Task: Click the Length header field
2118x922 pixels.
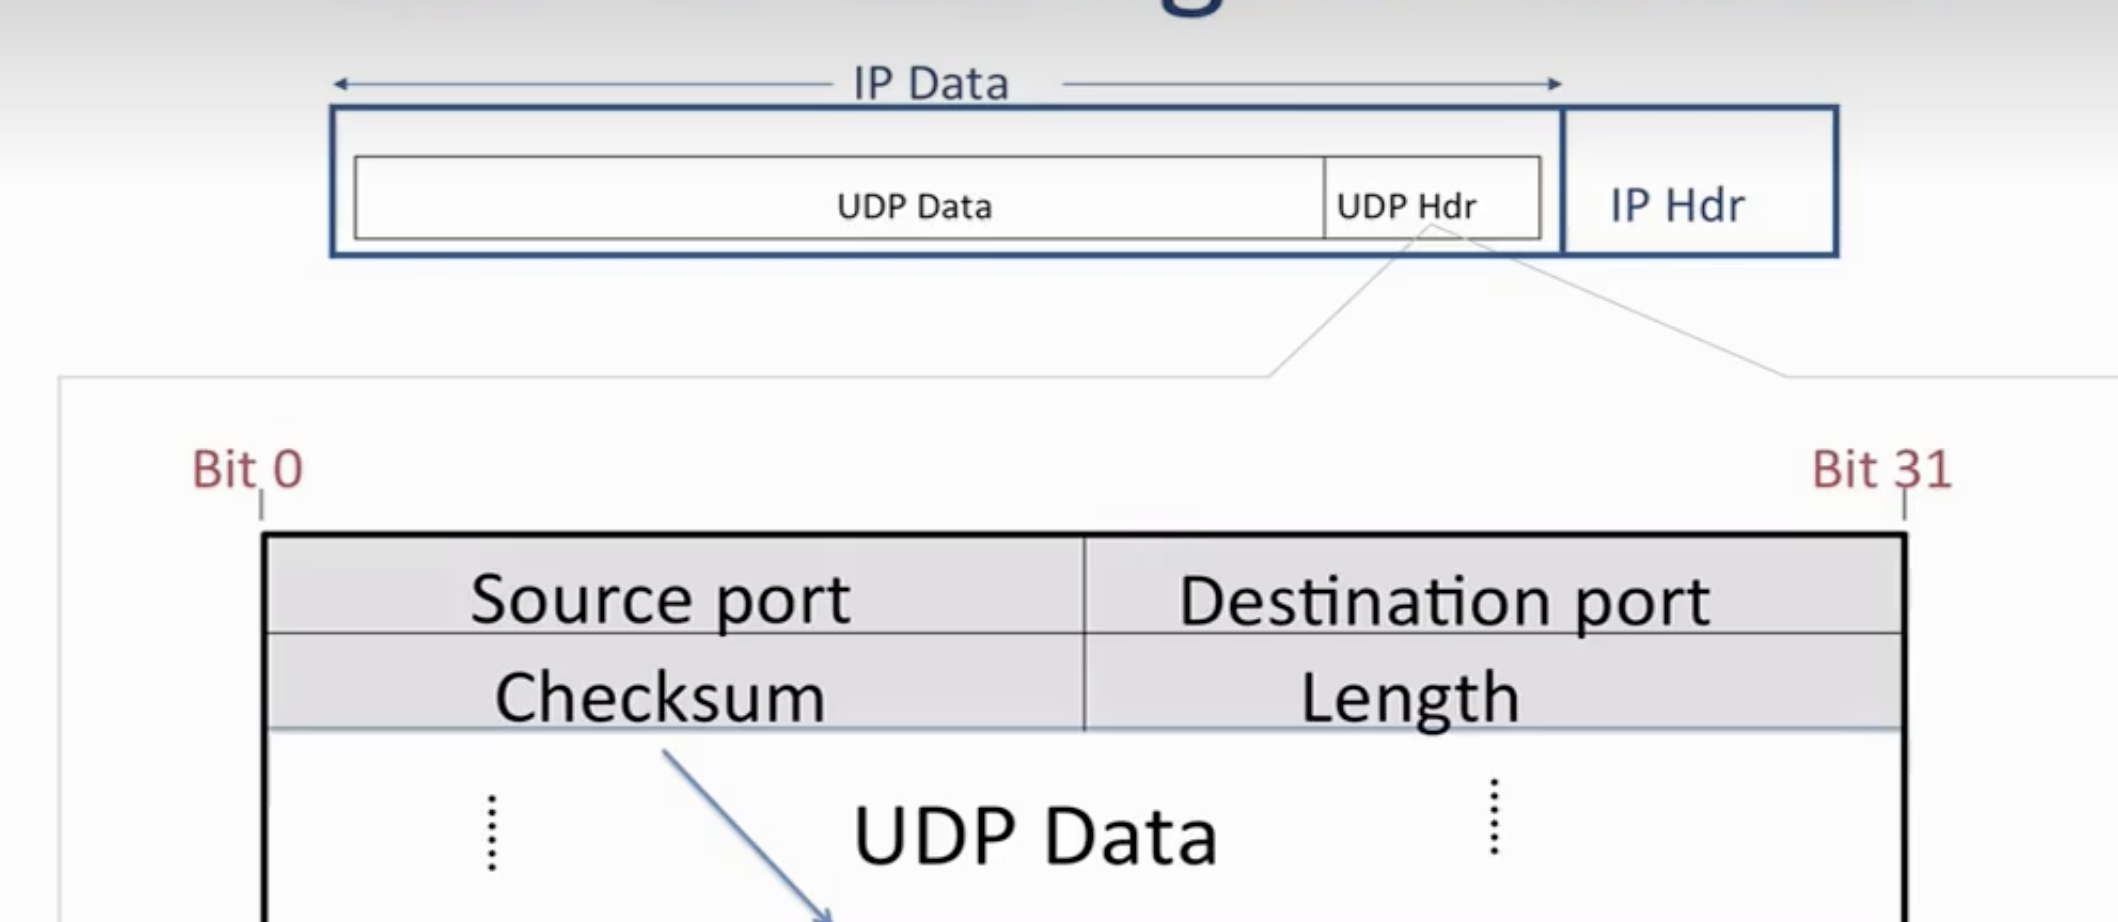Action: (x=1410, y=696)
